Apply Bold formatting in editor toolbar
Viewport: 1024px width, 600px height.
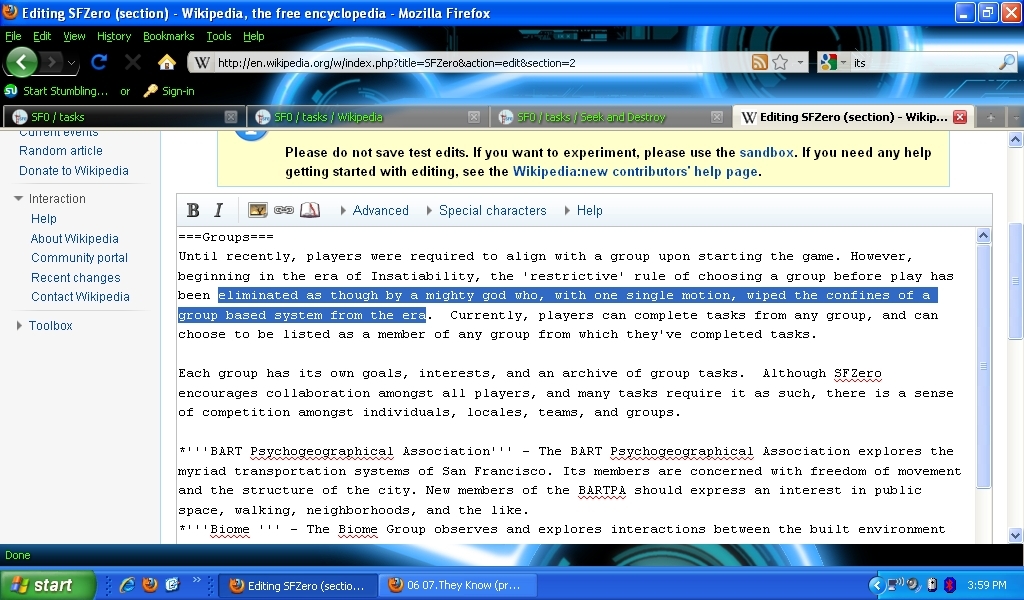pyautogui.click(x=193, y=210)
